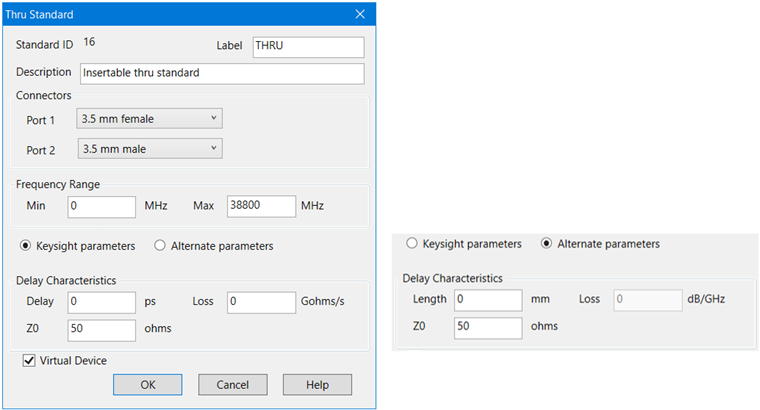Image resolution: width=760 pixels, height=410 pixels.
Task: Select Alternate parameters radio in right panel
Action: pos(546,243)
